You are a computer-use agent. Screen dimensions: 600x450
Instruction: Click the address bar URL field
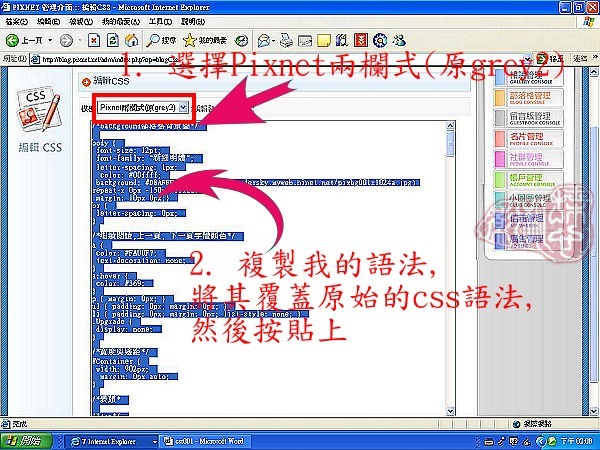point(279,59)
